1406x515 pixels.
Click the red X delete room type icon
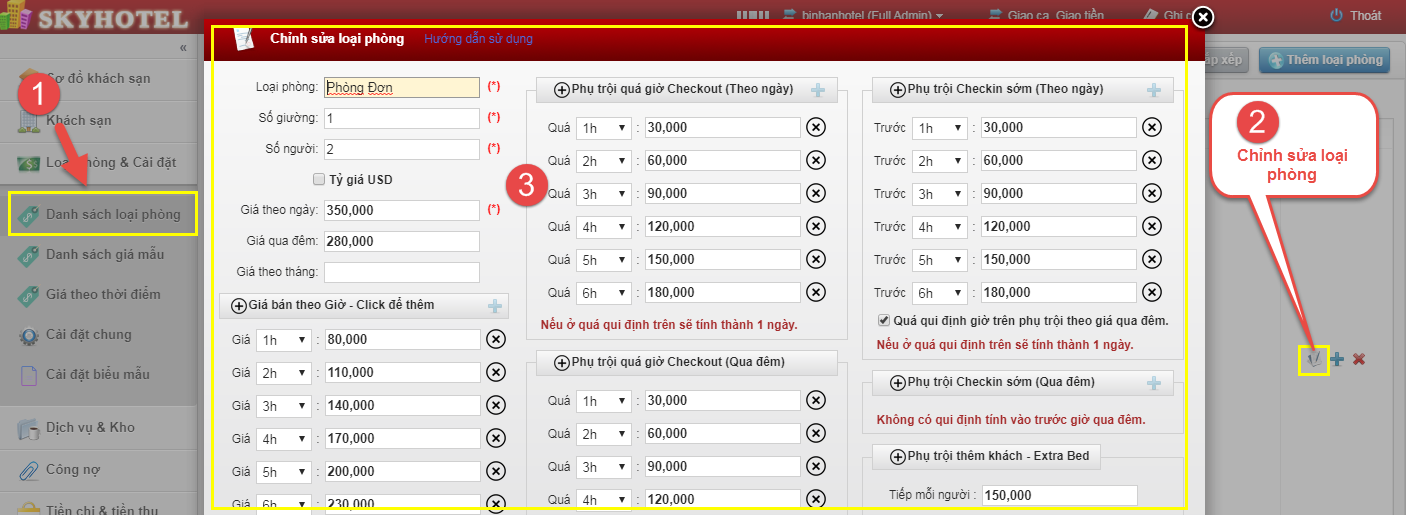[1359, 359]
